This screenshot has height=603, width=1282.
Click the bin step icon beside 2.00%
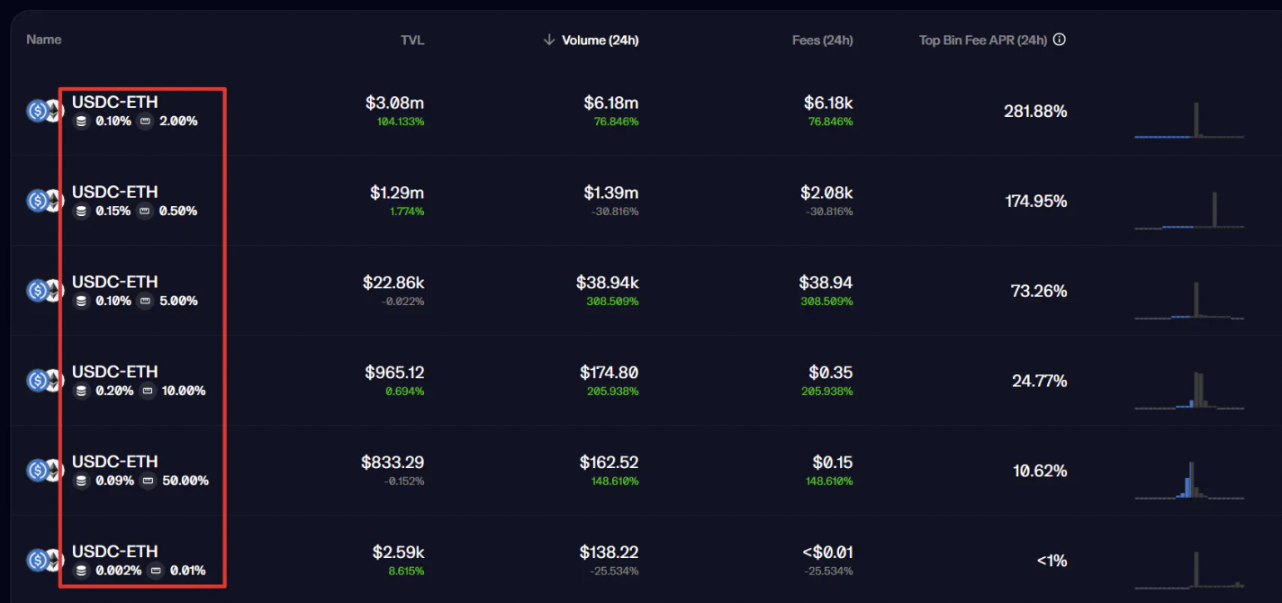(146, 121)
